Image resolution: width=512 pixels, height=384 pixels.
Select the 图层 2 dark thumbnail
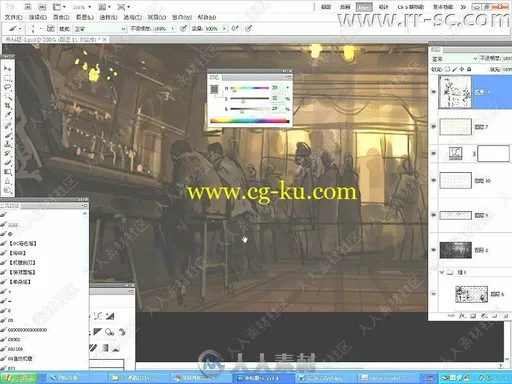coord(455,250)
